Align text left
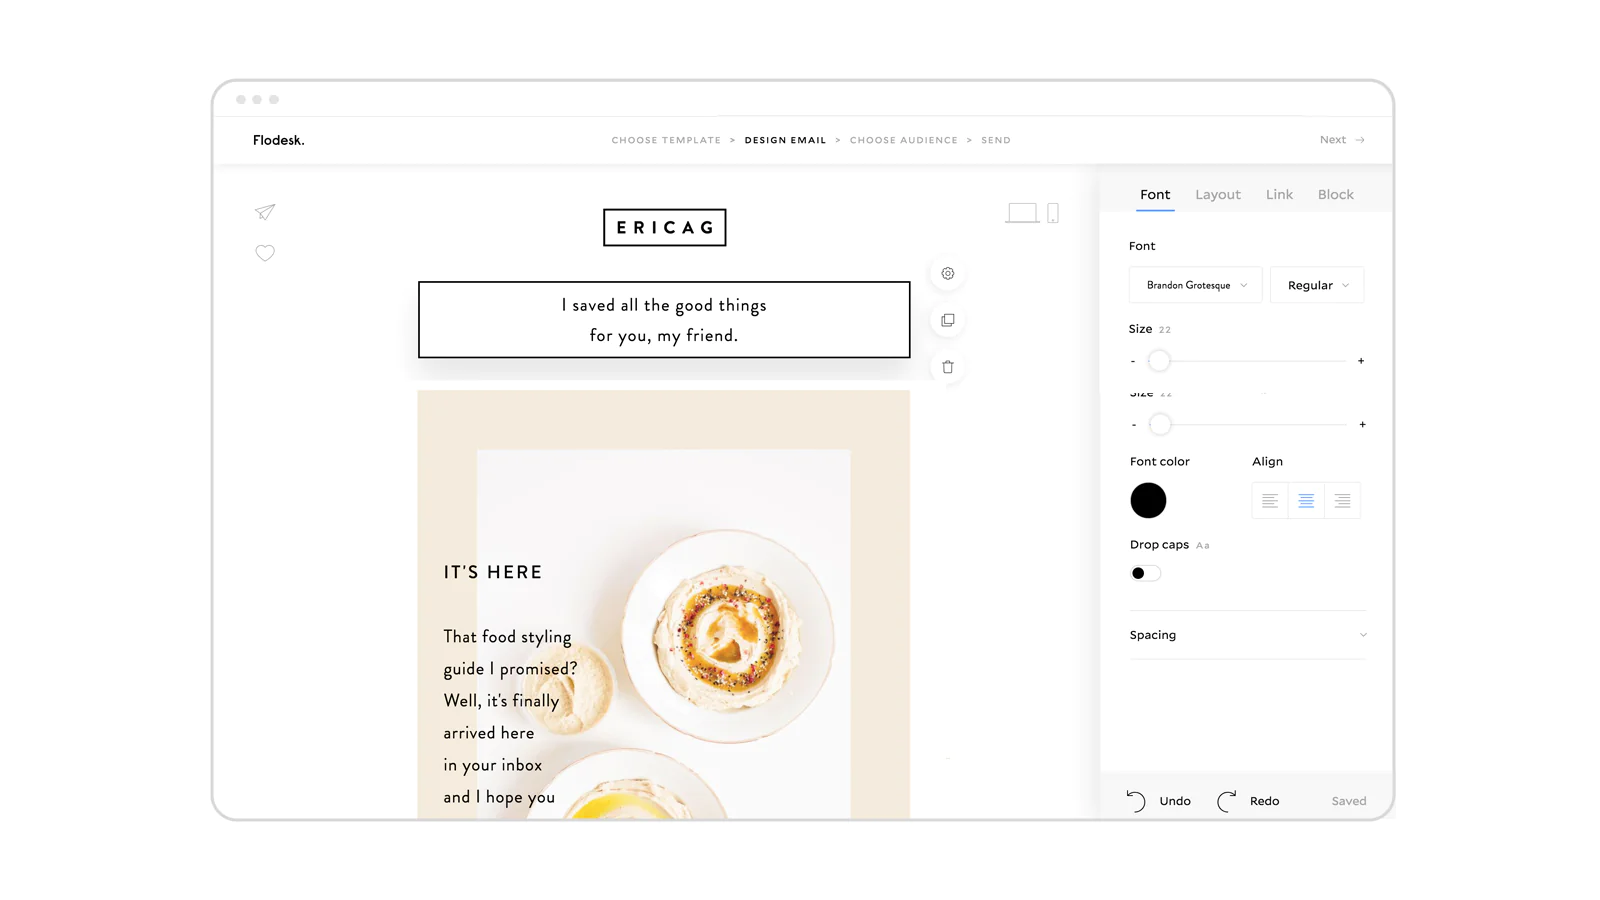The width and height of the screenshot is (1600, 900). (1270, 500)
